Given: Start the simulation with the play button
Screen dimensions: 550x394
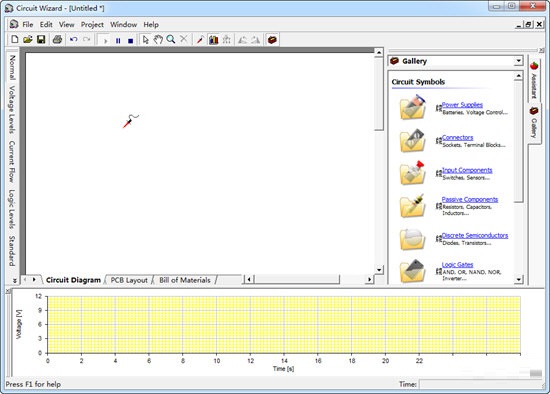Looking at the screenshot, I should pyautogui.click(x=106, y=40).
